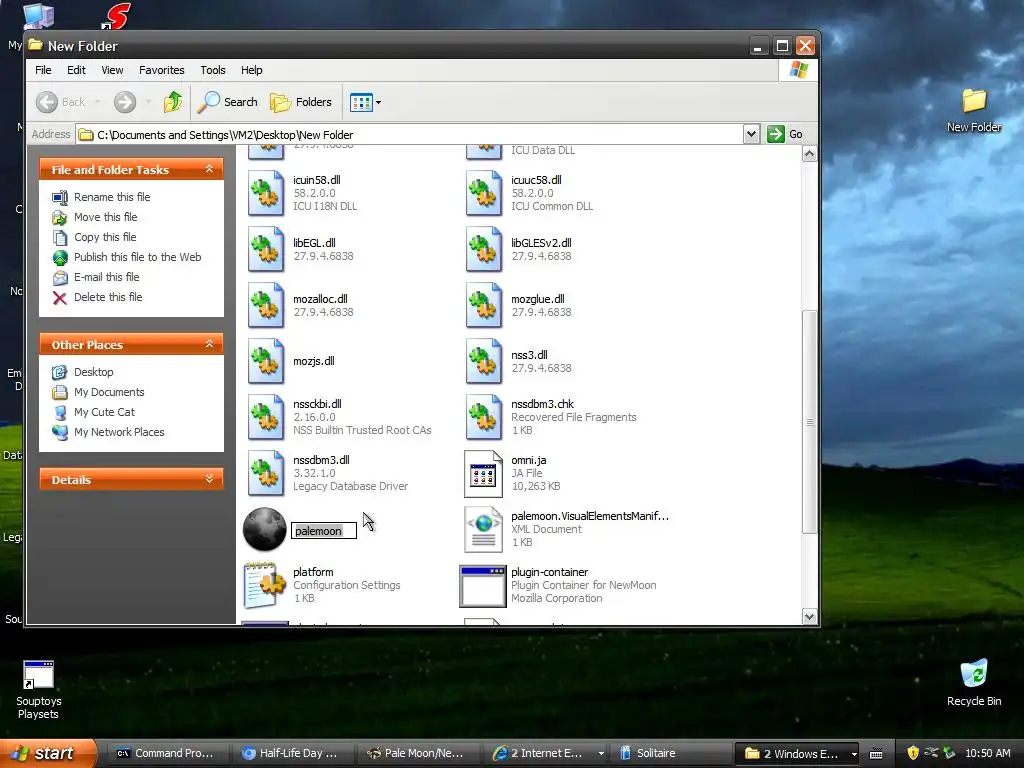Screen dimensions: 1024x768
Task: Expand the Details panel
Action: (210, 479)
